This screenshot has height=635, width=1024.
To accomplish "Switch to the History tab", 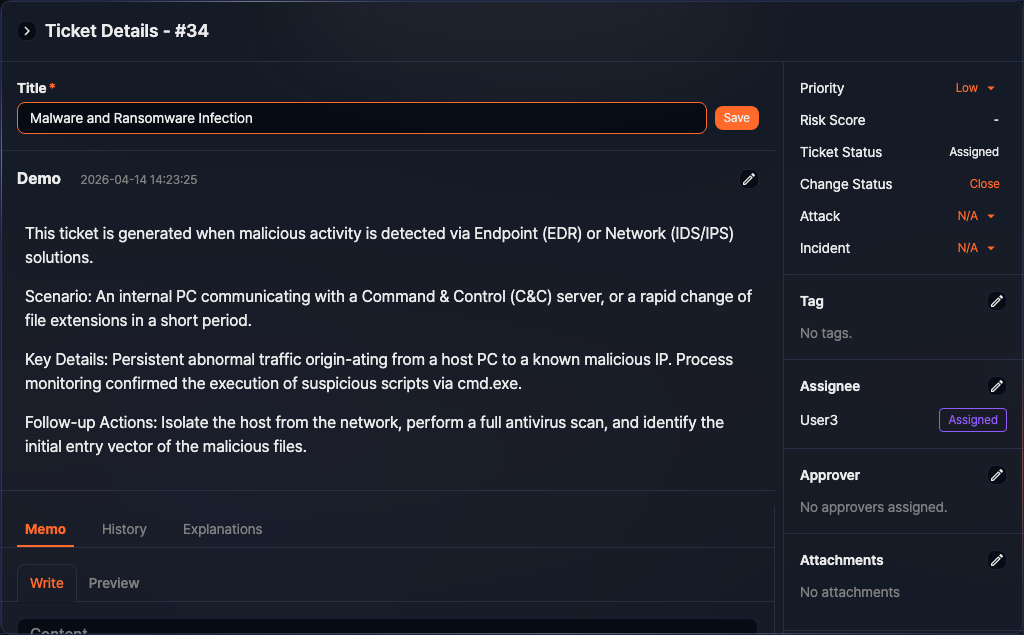I will pyautogui.click(x=124, y=529).
